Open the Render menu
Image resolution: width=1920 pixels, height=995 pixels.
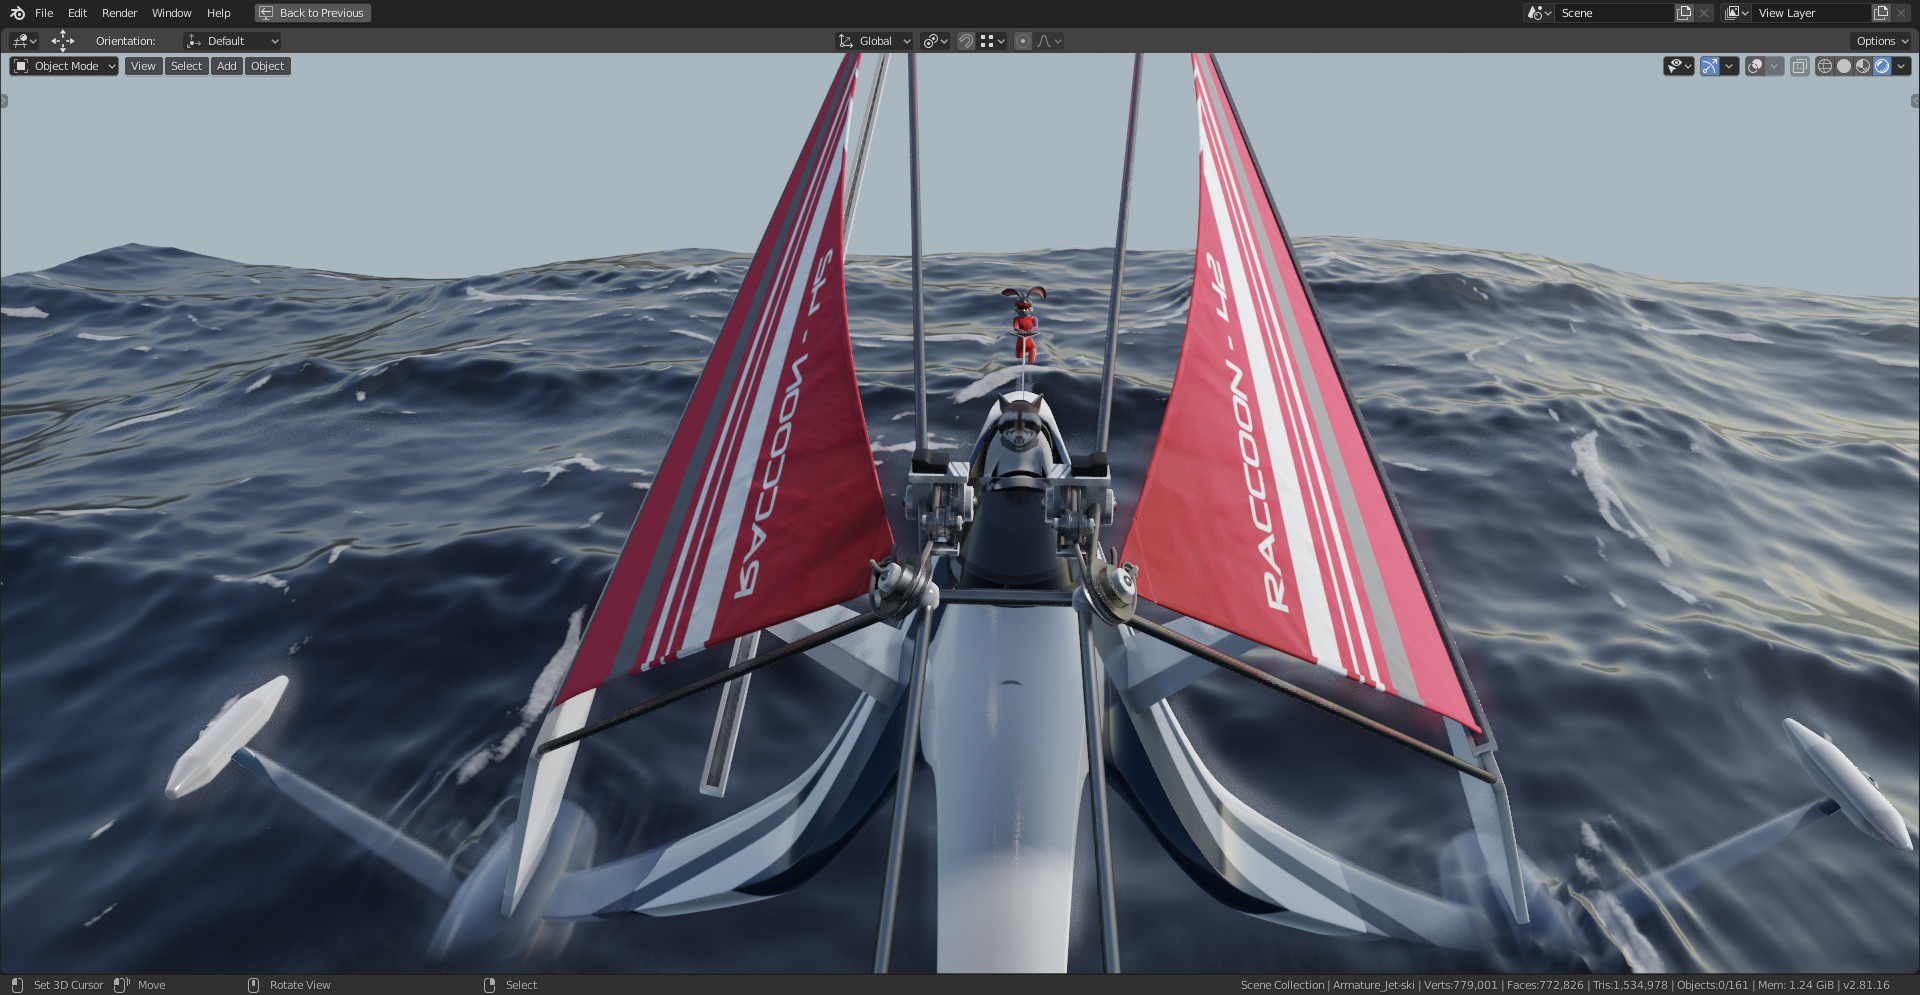click(119, 13)
